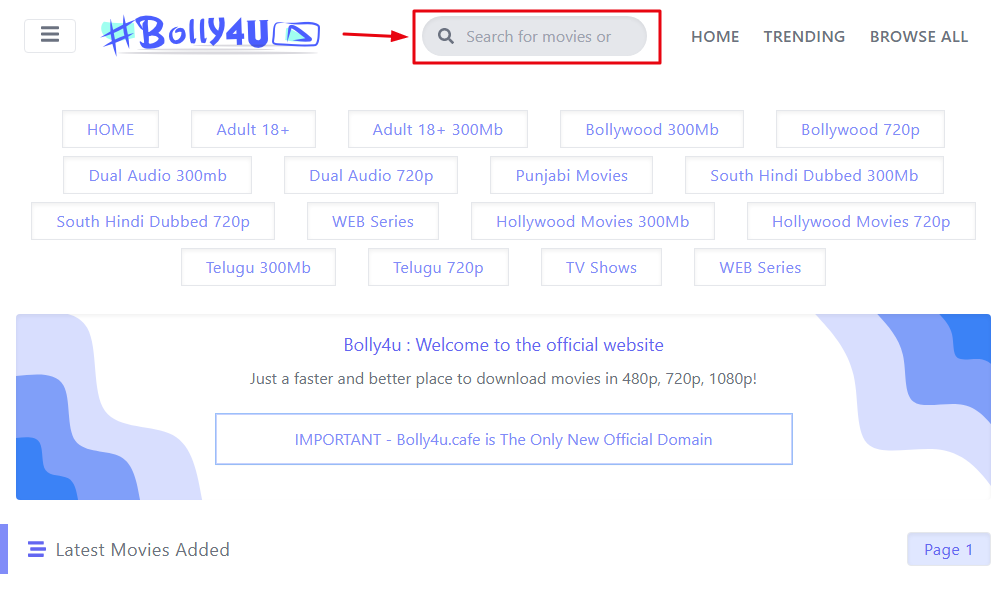The height and width of the screenshot is (598, 996).
Task: Open WEB Series beside South Hindi Dubbed 720p
Action: click(x=373, y=221)
